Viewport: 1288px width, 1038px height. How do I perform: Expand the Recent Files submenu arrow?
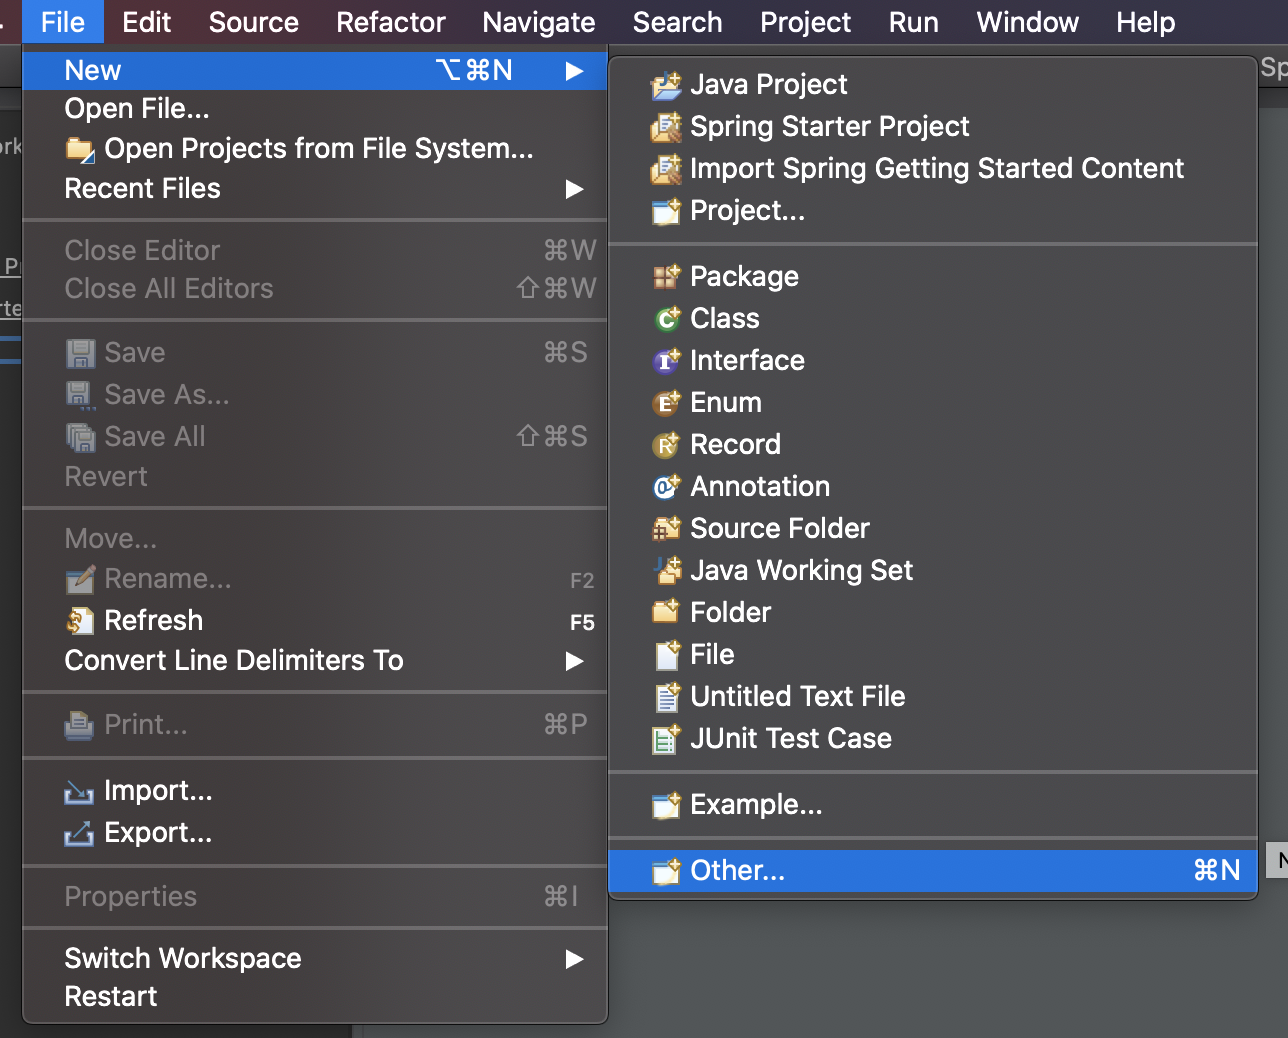click(x=574, y=189)
